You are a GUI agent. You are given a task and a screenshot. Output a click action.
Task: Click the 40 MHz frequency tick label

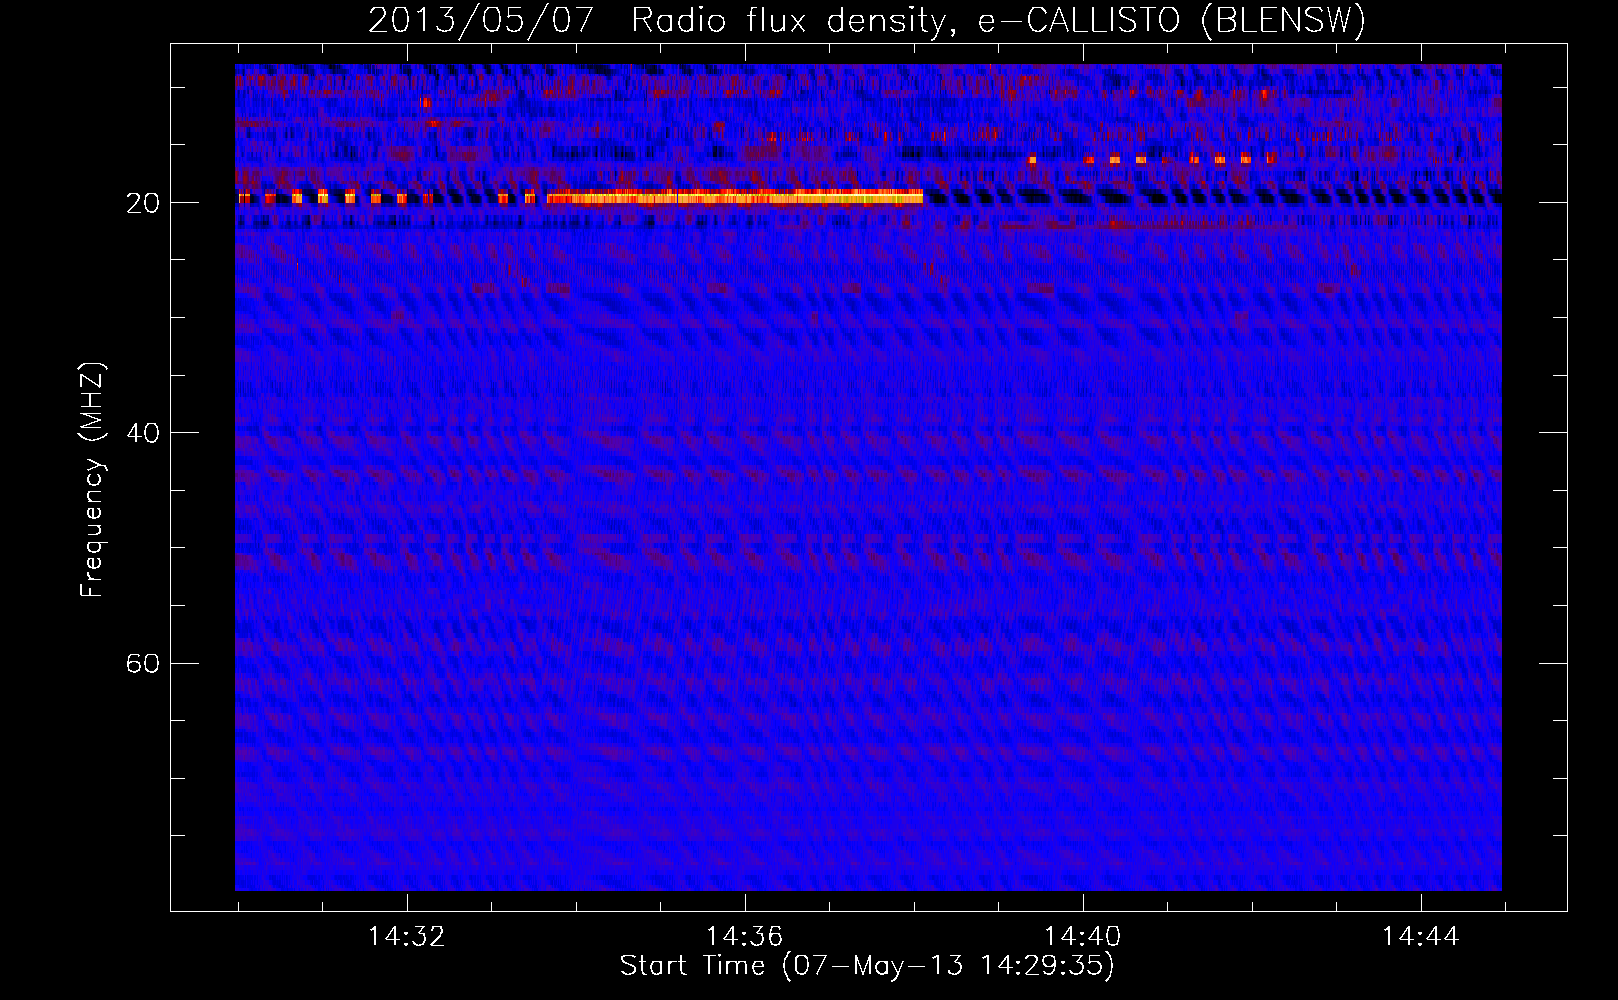pyautogui.click(x=143, y=433)
